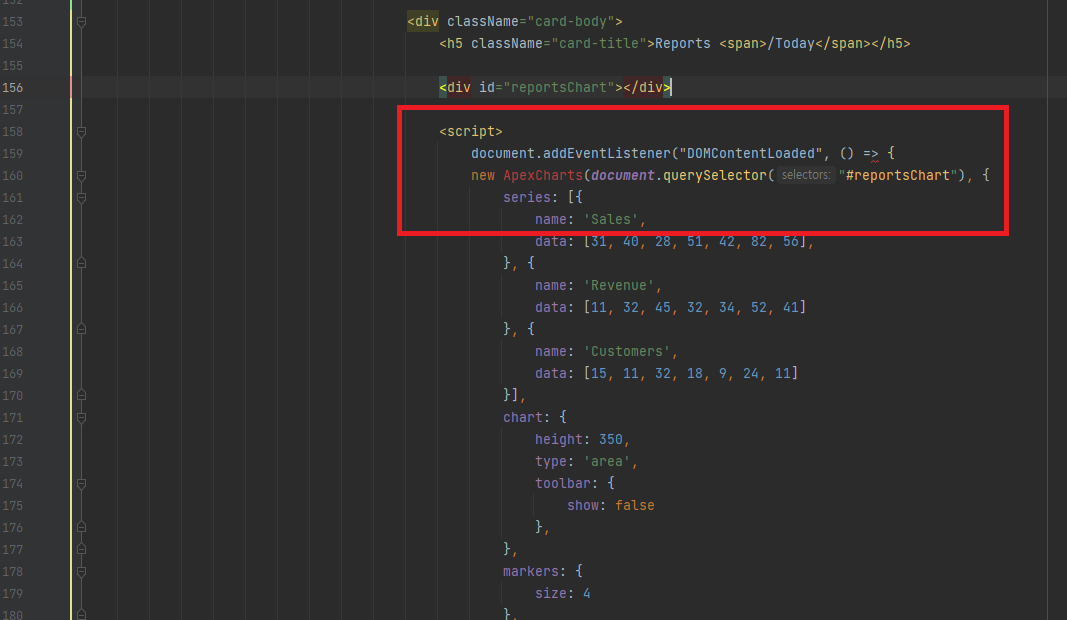Toggle the fold end marker at line 176
The image size is (1067, 620).
[81, 527]
